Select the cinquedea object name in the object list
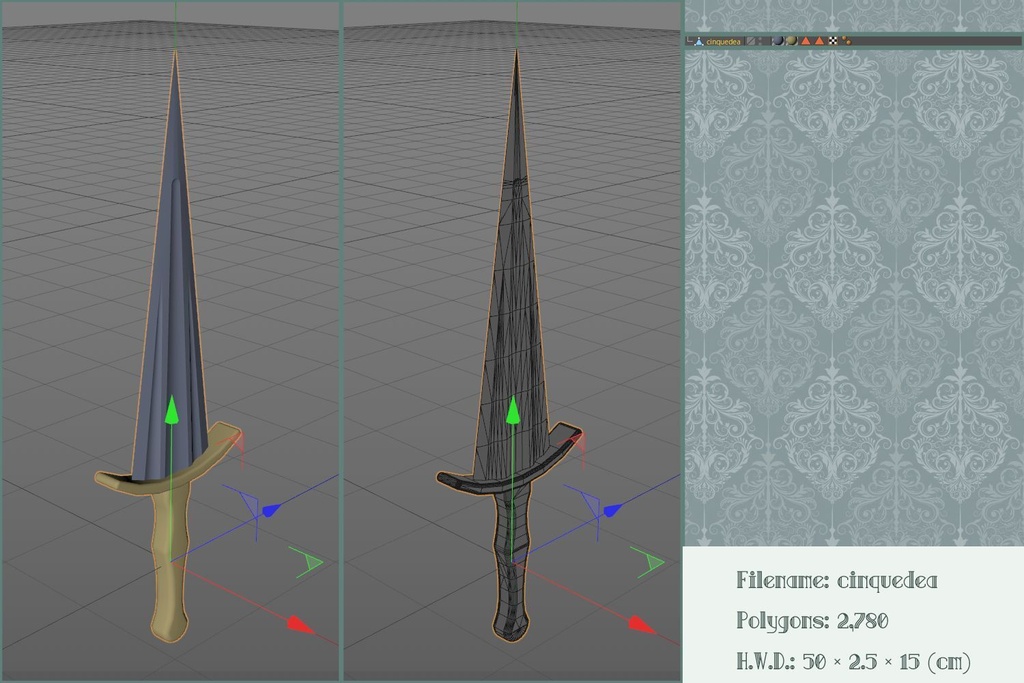 724,41
